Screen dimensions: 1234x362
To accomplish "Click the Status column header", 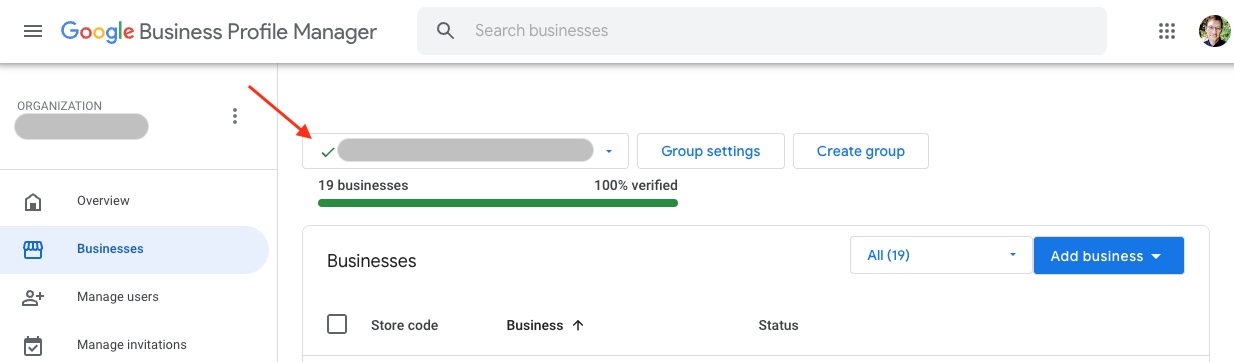I will click(x=778, y=325).
